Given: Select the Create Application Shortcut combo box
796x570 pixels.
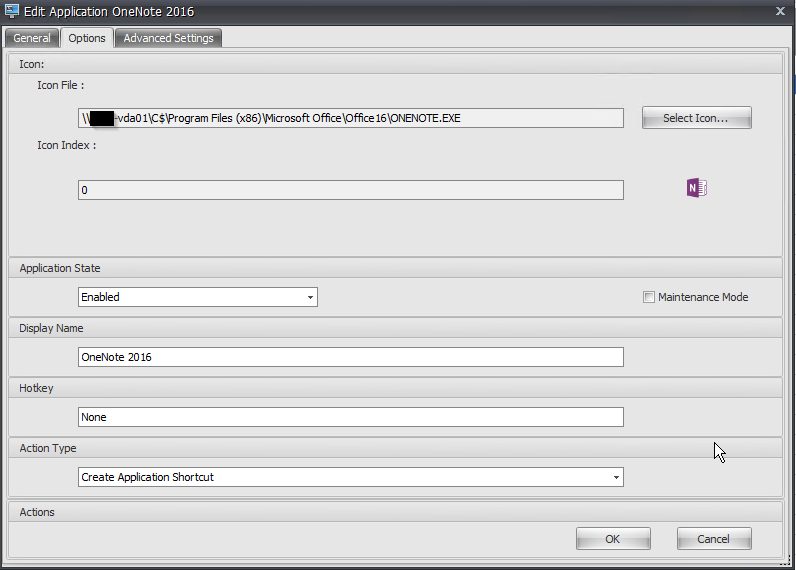Looking at the screenshot, I should (351, 477).
